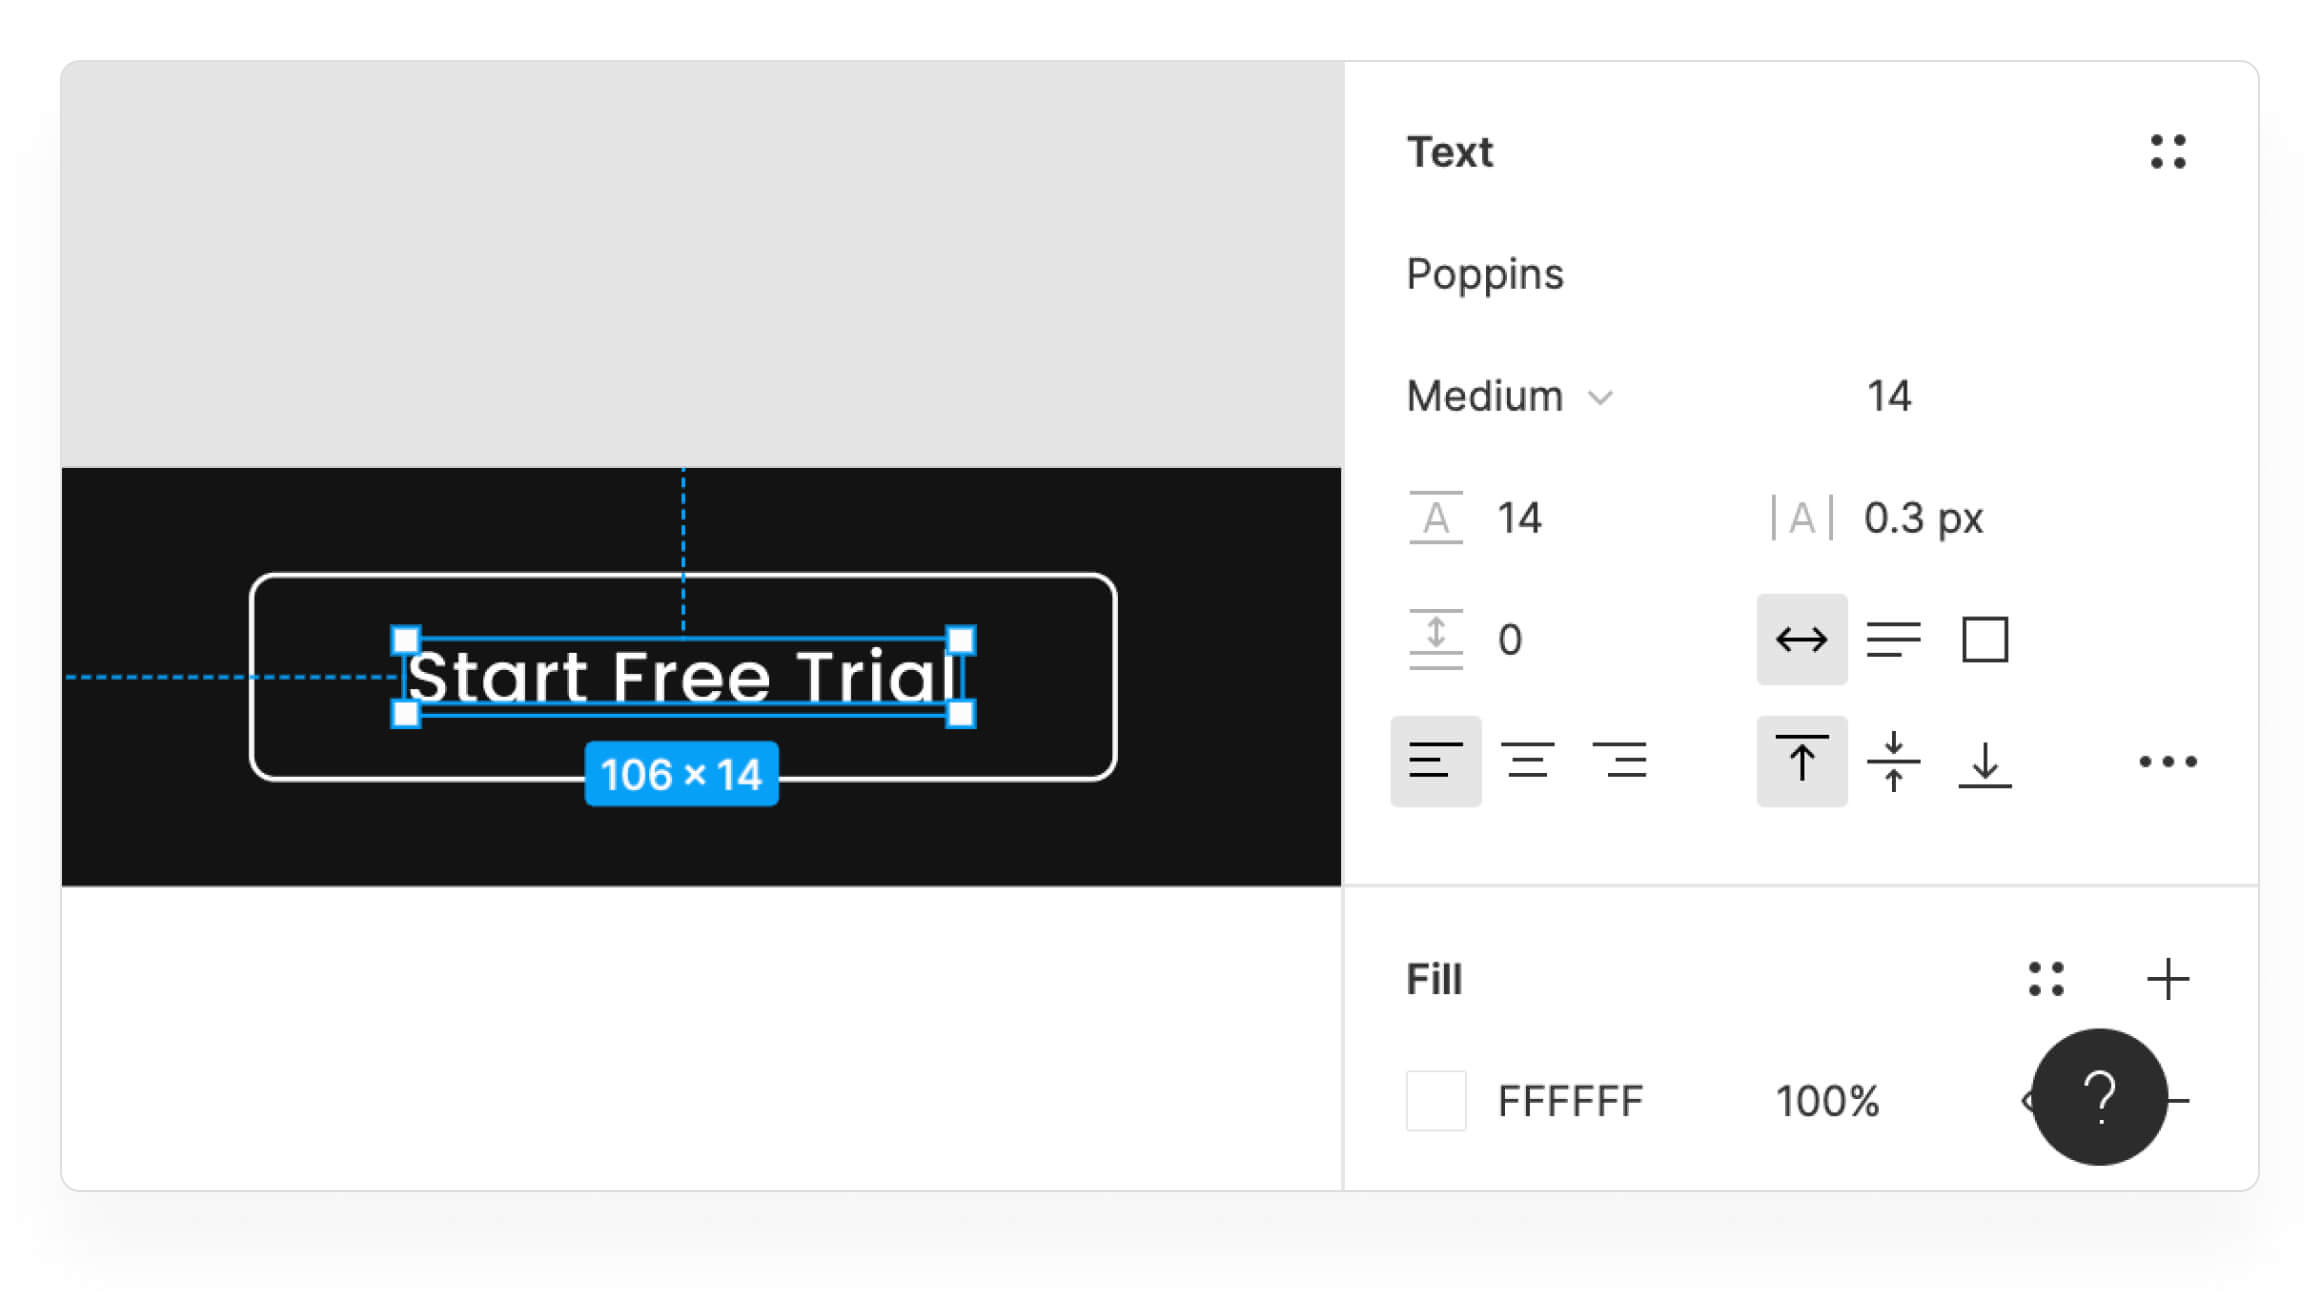
Task: Open the Text section style options icon
Action: (2167, 152)
